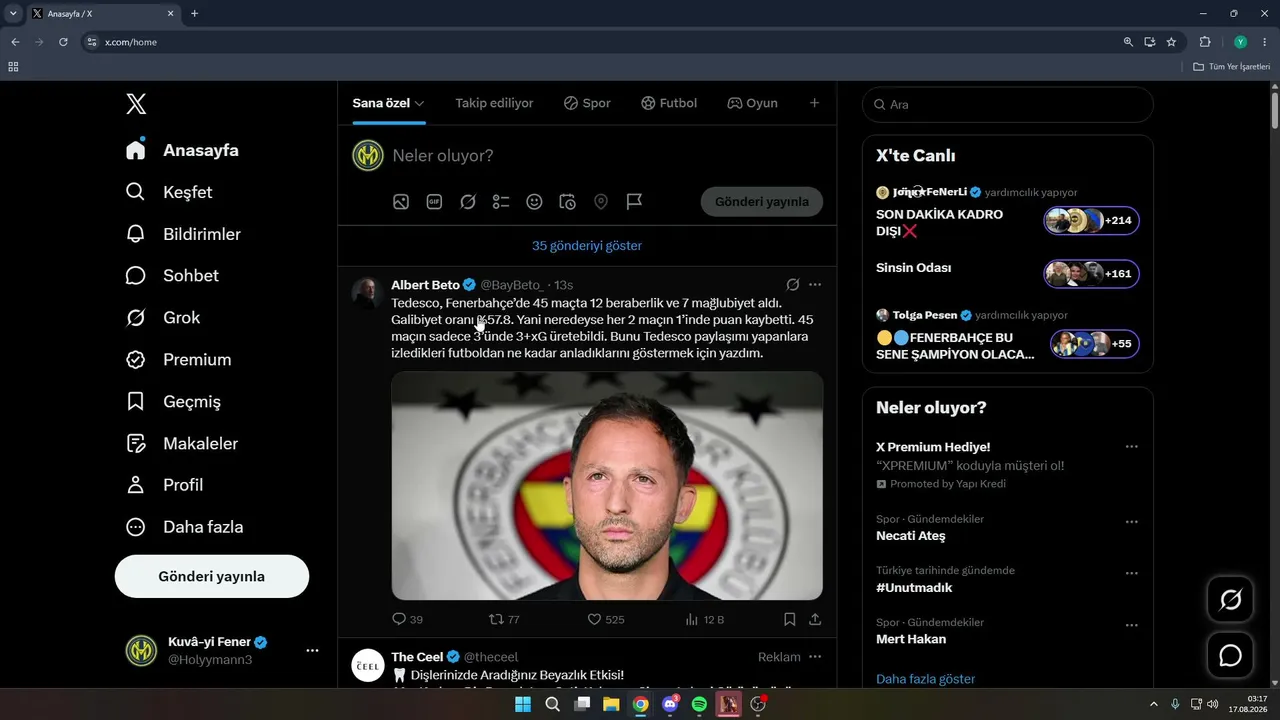Add a media image to the post
This screenshot has height=720, width=1280.
click(401, 202)
